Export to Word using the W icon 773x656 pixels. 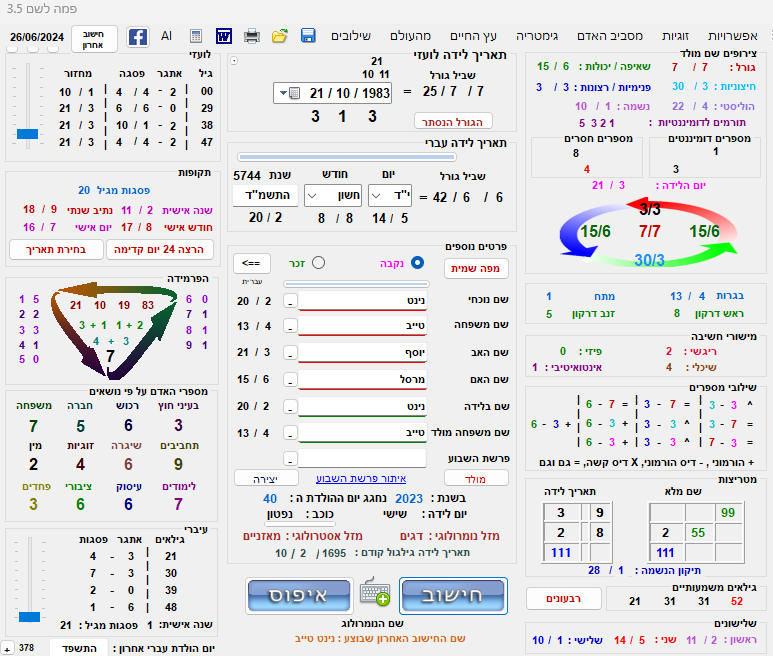point(223,37)
